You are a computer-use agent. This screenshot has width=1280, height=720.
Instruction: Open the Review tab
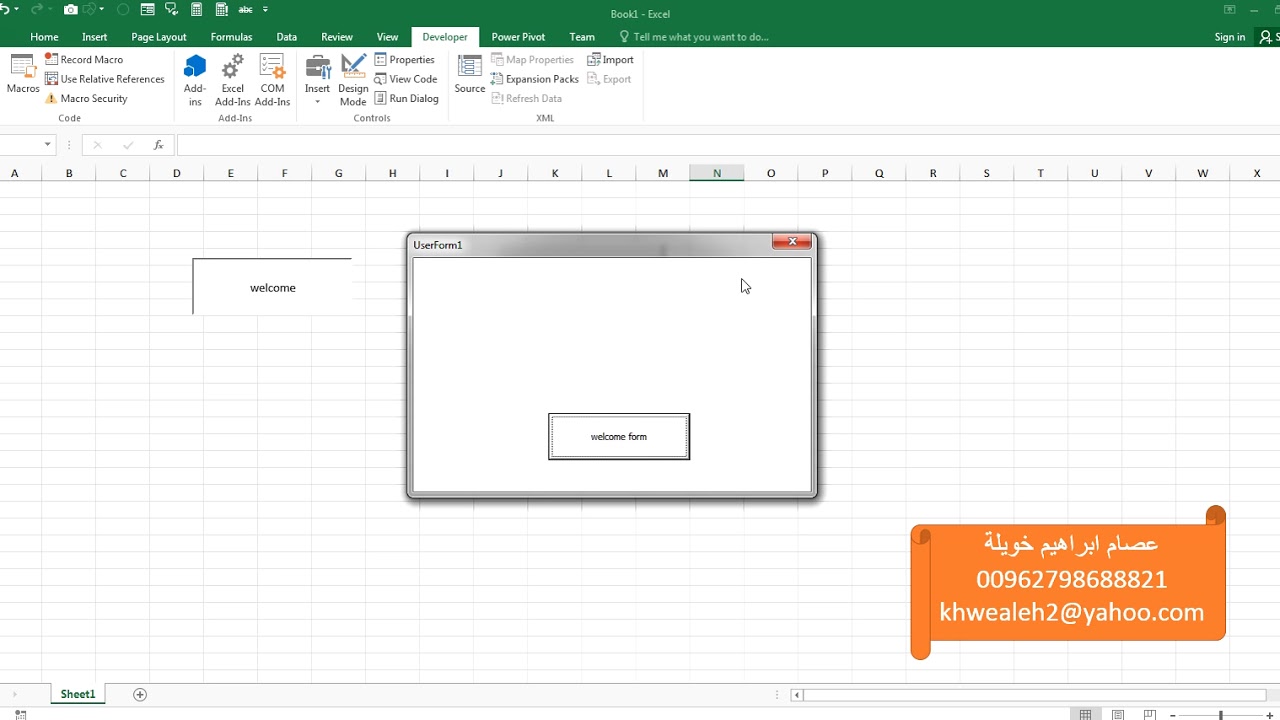pyautogui.click(x=337, y=37)
